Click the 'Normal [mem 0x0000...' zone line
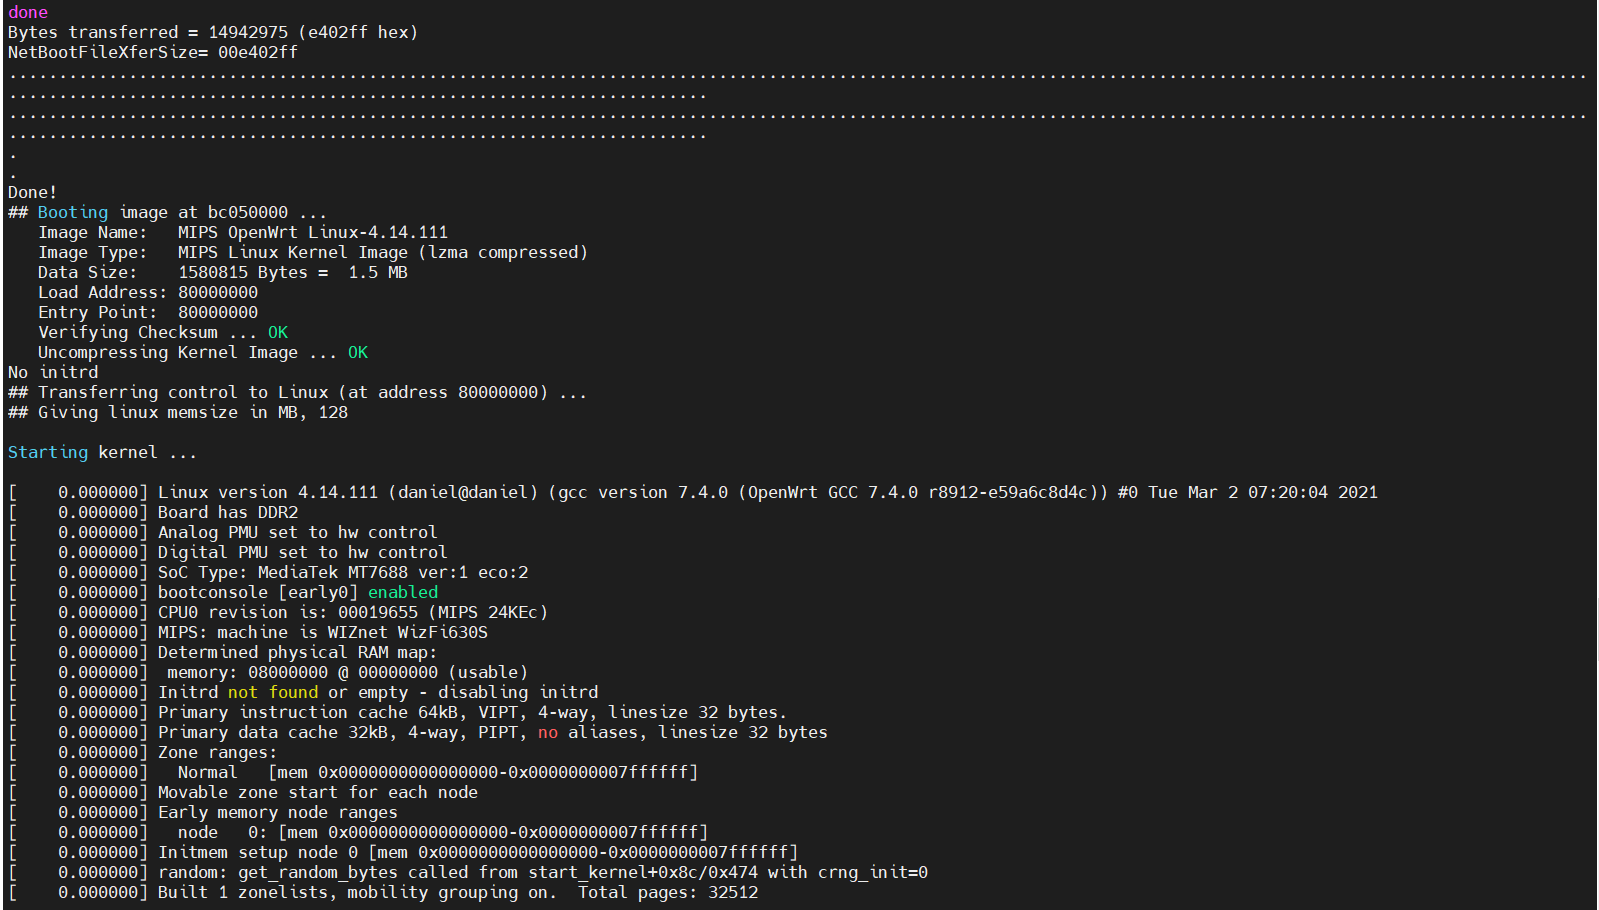Image resolution: width=1599 pixels, height=910 pixels. 353,772
